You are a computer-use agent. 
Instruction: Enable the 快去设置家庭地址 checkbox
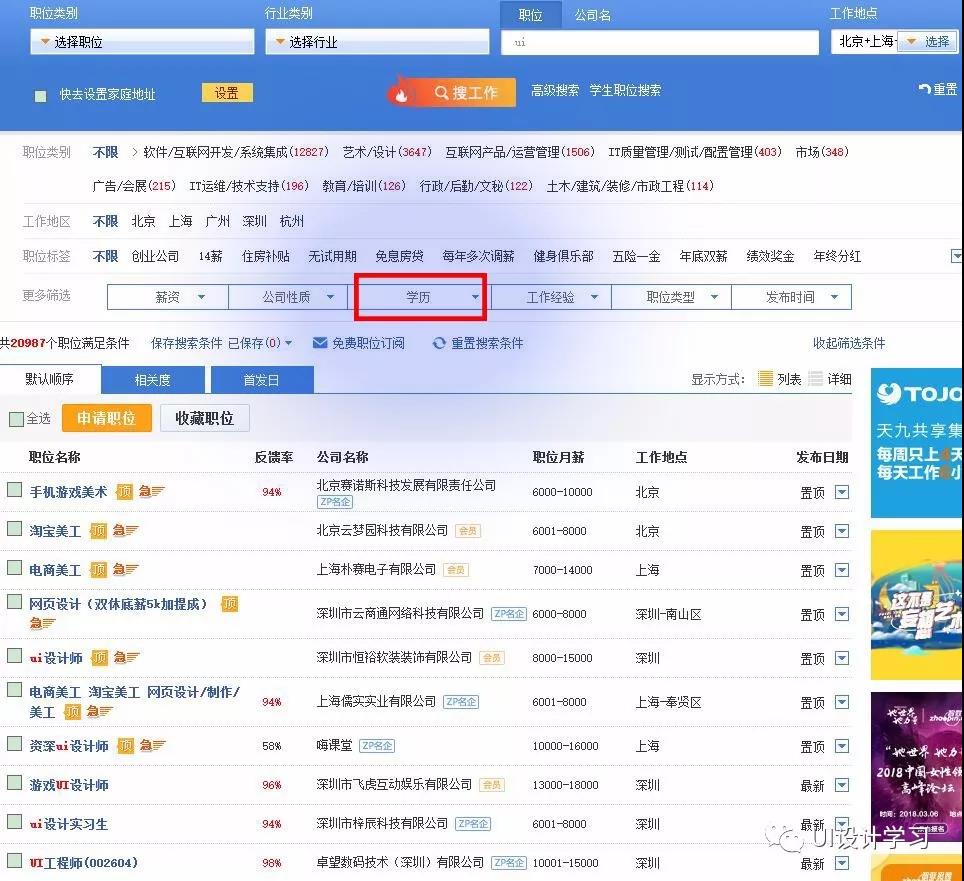(41, 96)
